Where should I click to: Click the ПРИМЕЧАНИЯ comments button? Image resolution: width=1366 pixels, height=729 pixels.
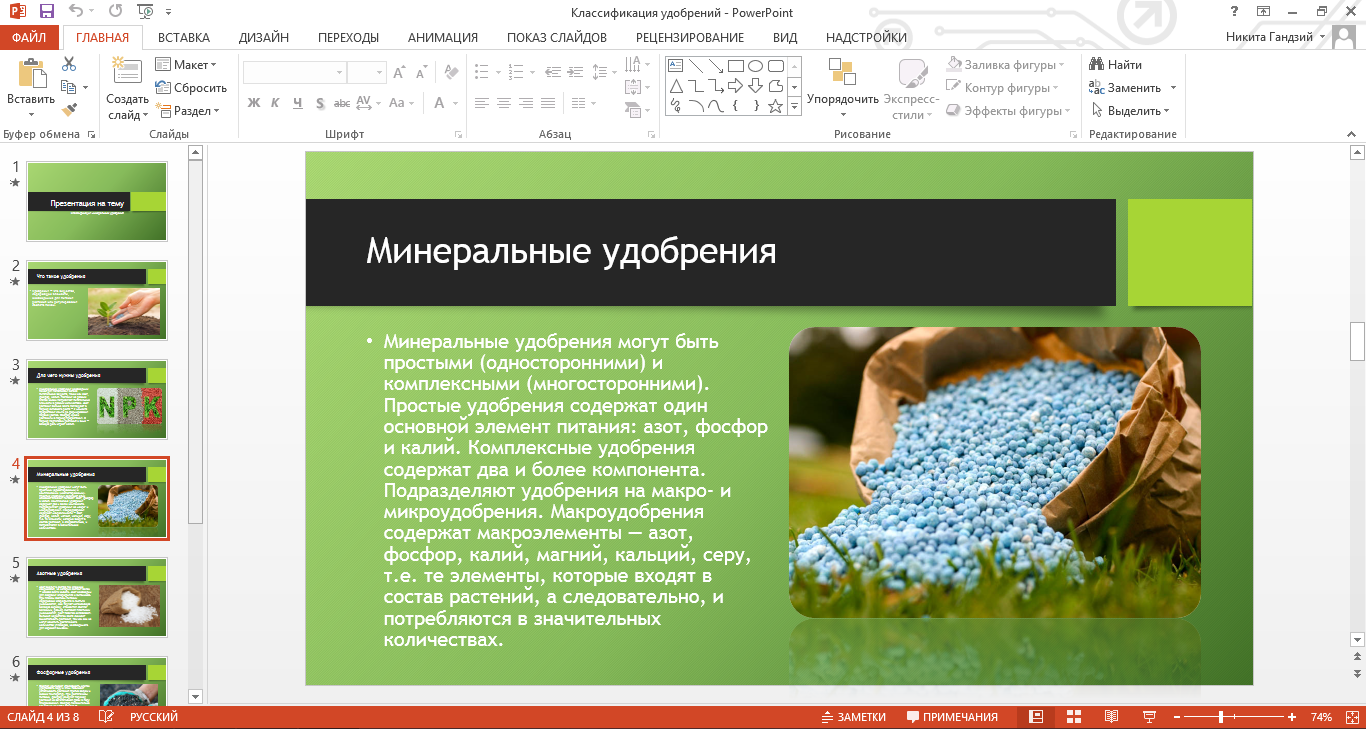point(953,717)
